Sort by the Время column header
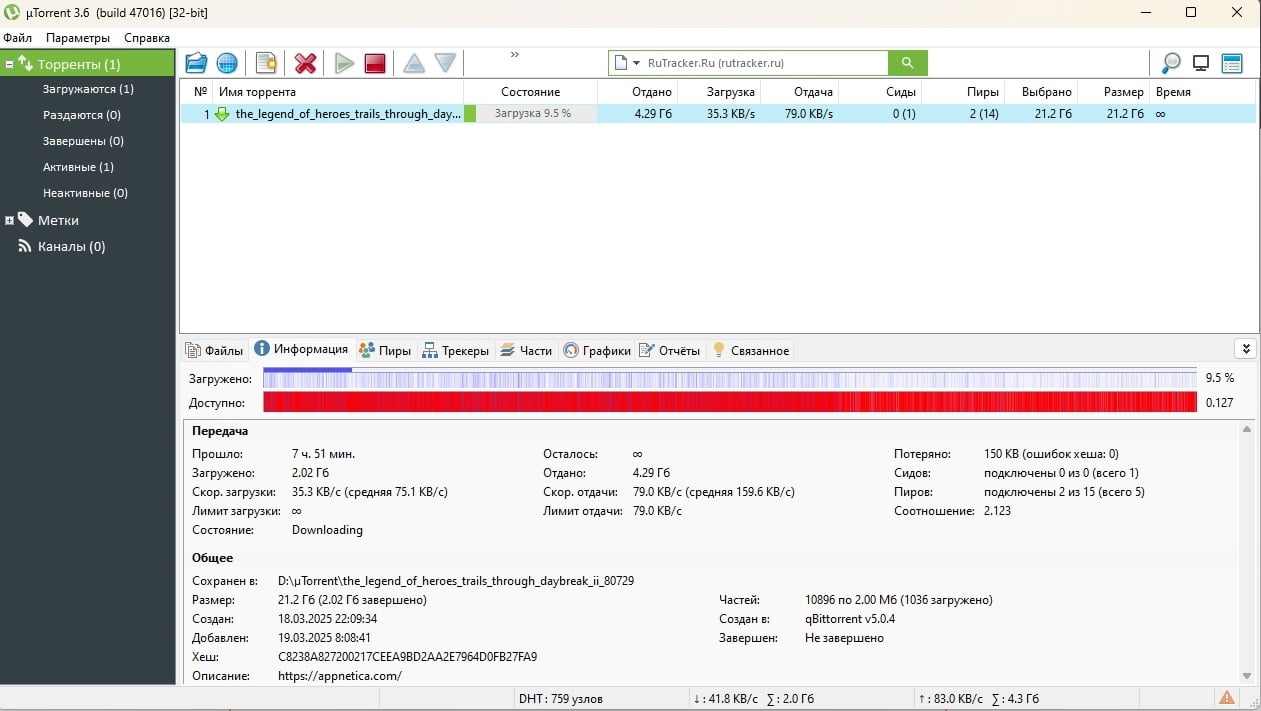This screenshot has width=1261, height=711. point(1203,92)
